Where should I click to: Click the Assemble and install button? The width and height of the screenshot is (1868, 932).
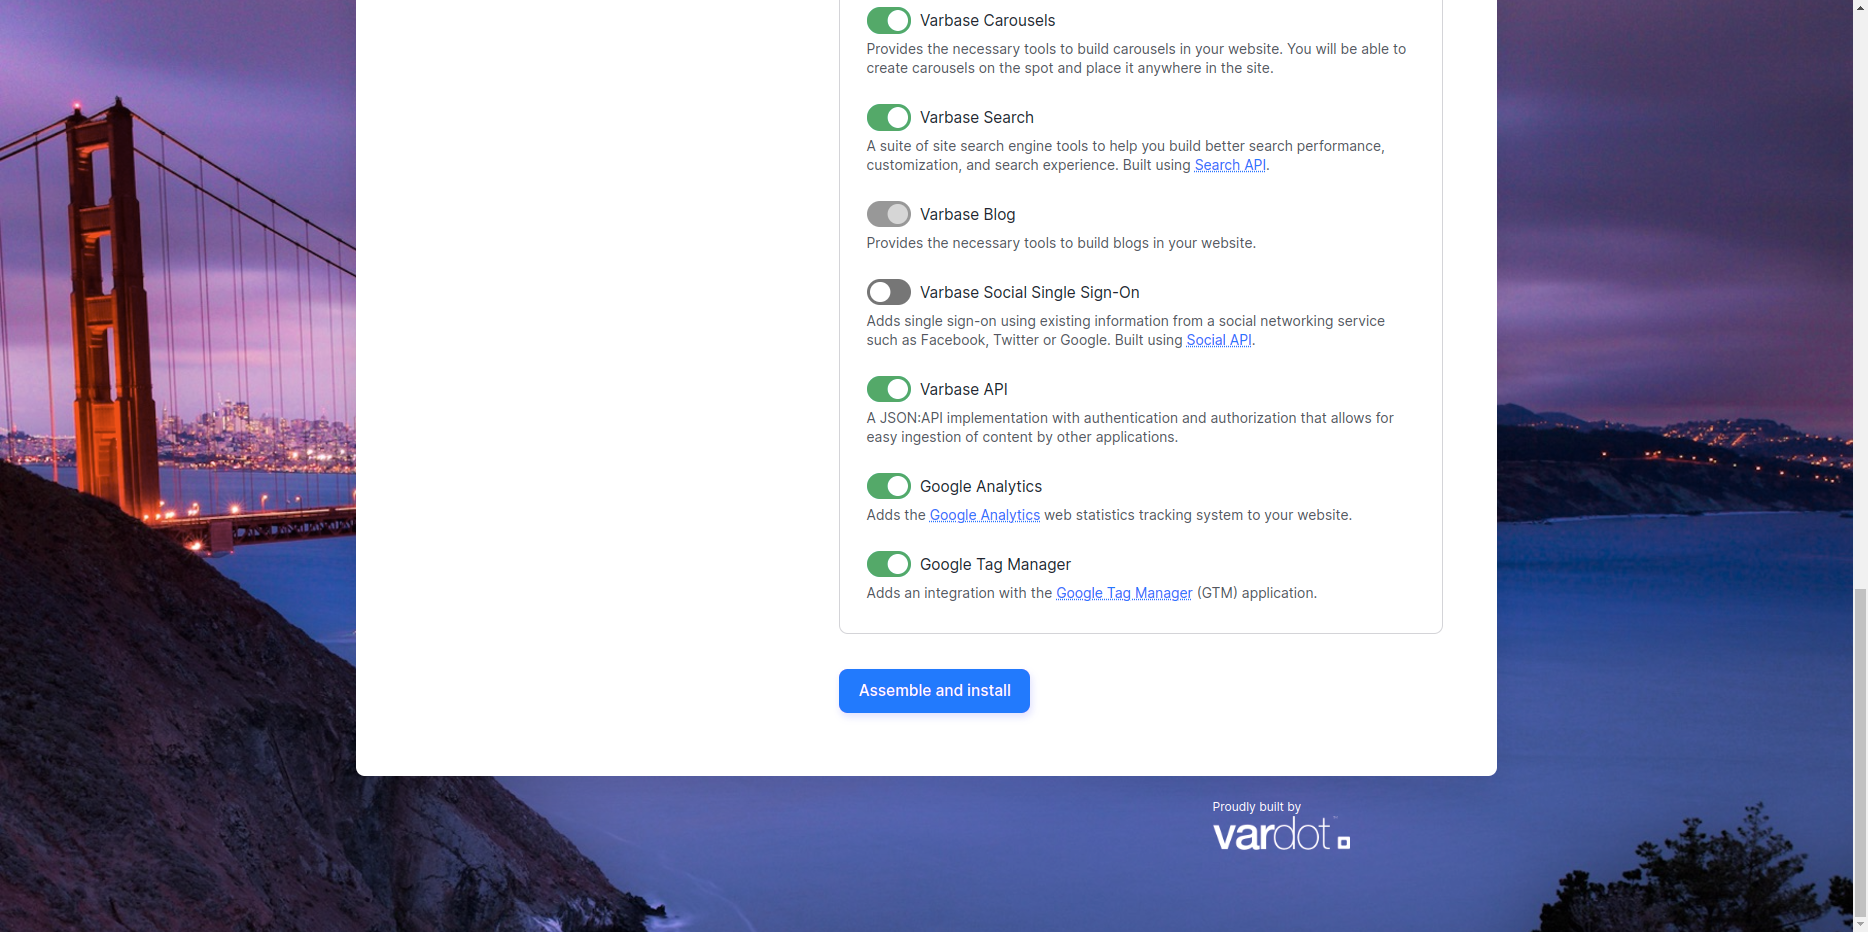[934, 691]
